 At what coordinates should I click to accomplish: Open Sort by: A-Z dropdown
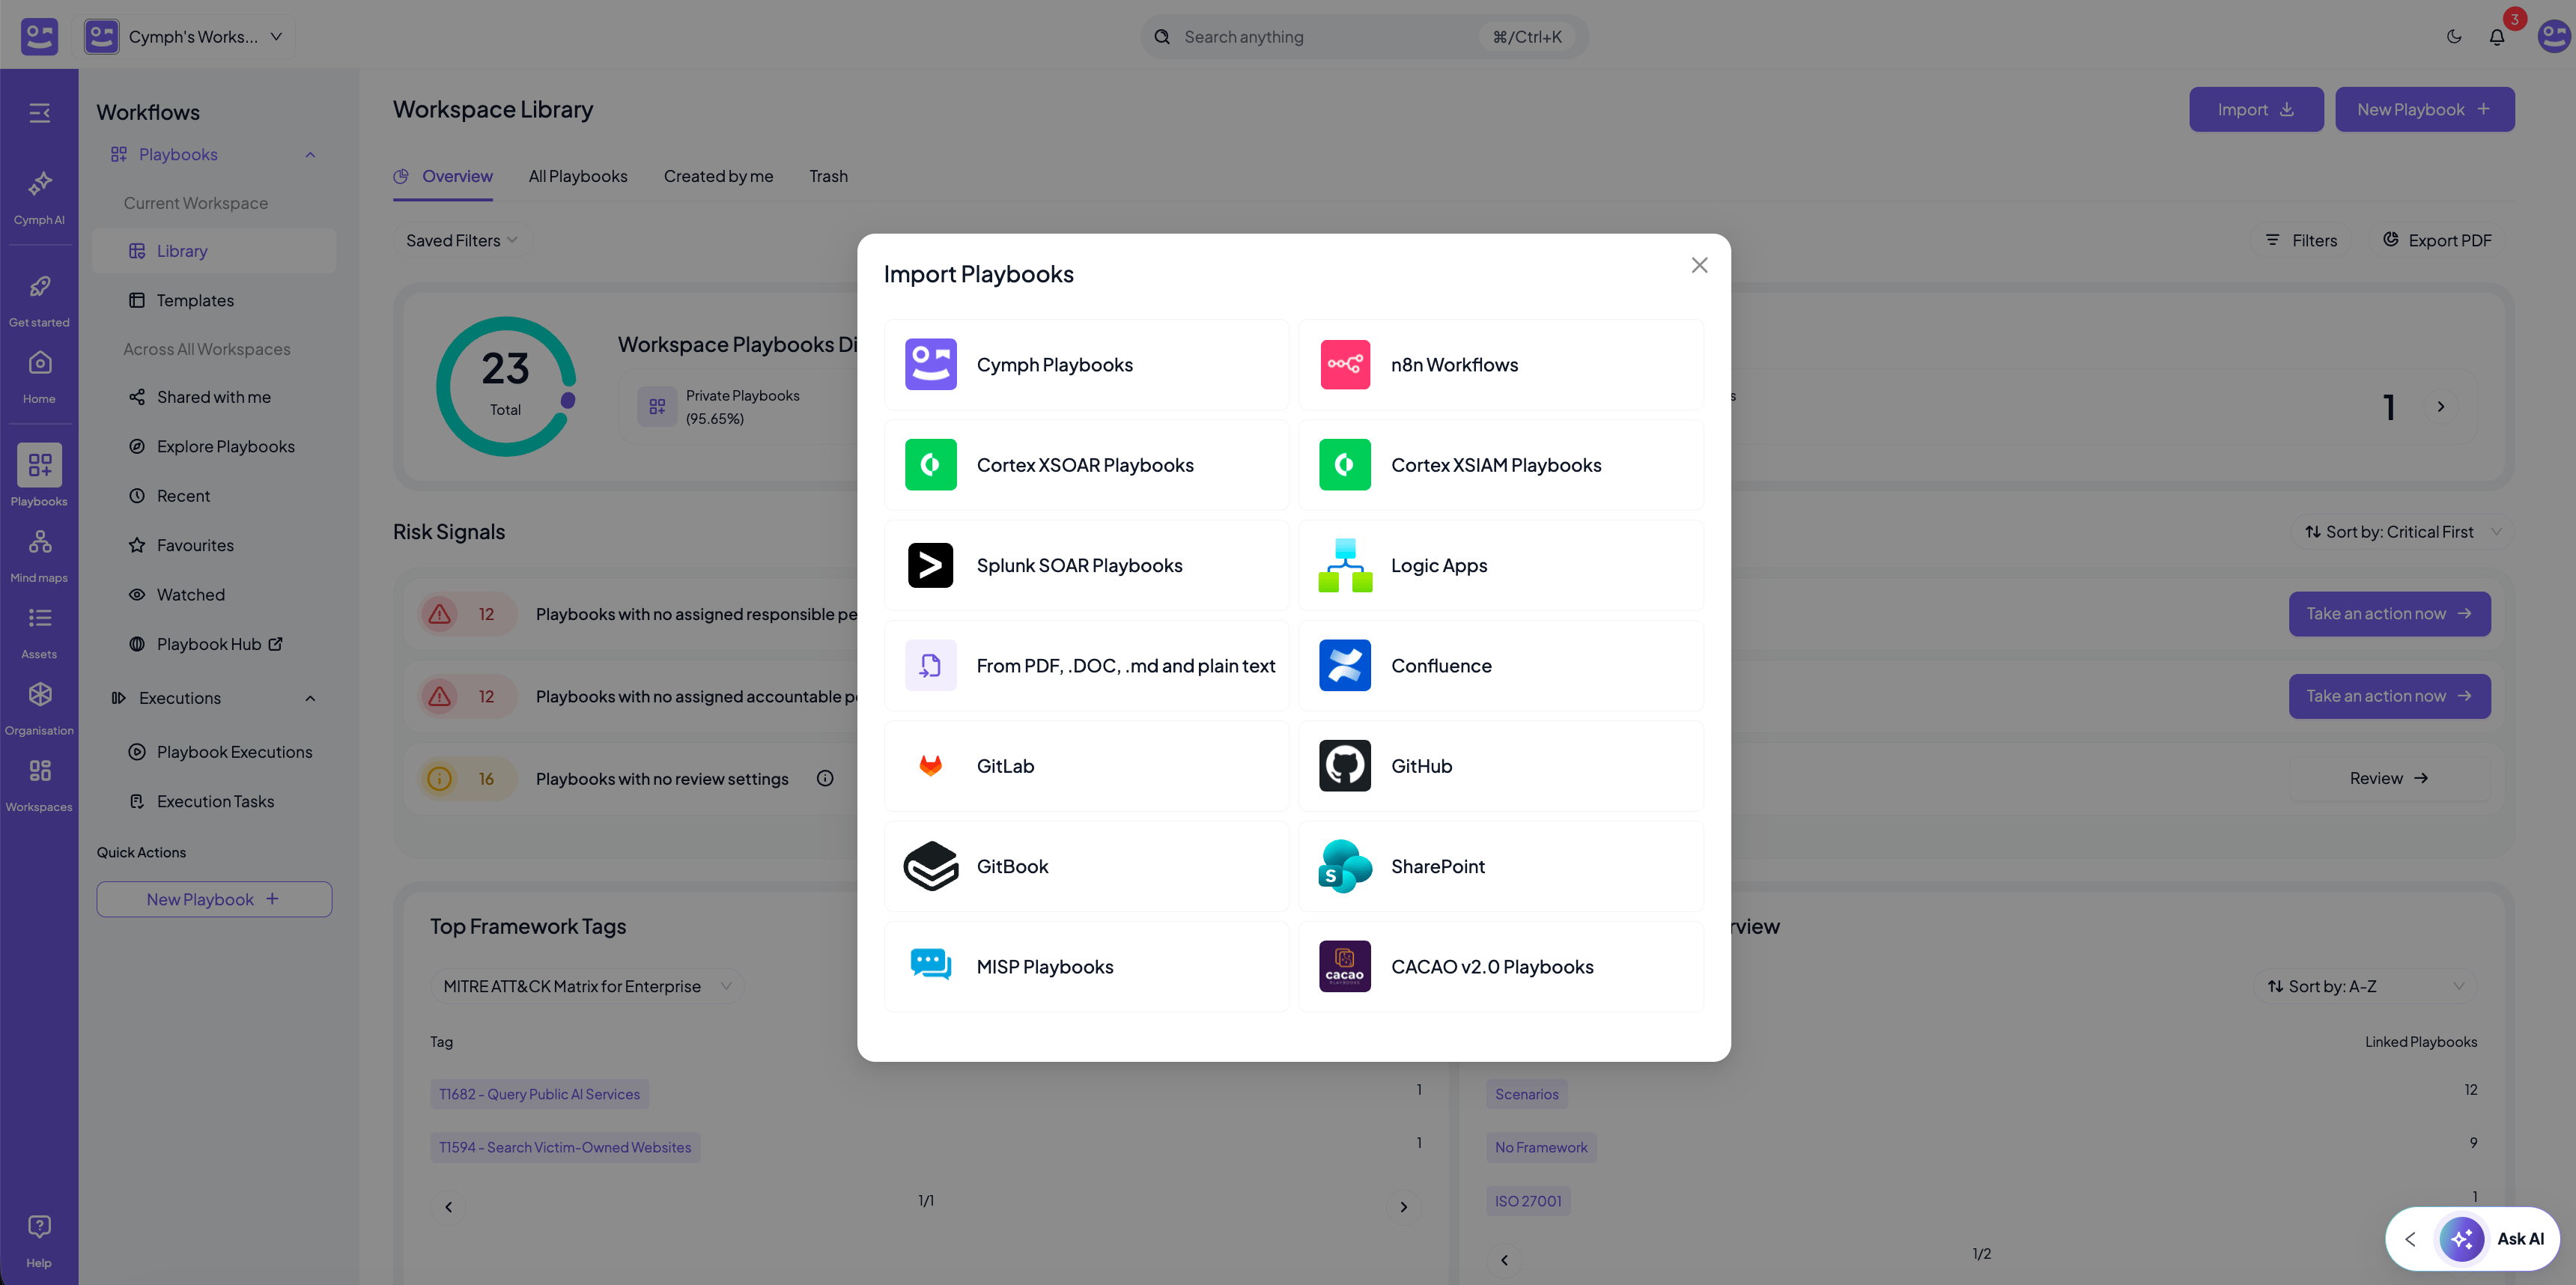[x=2365, y=986]
